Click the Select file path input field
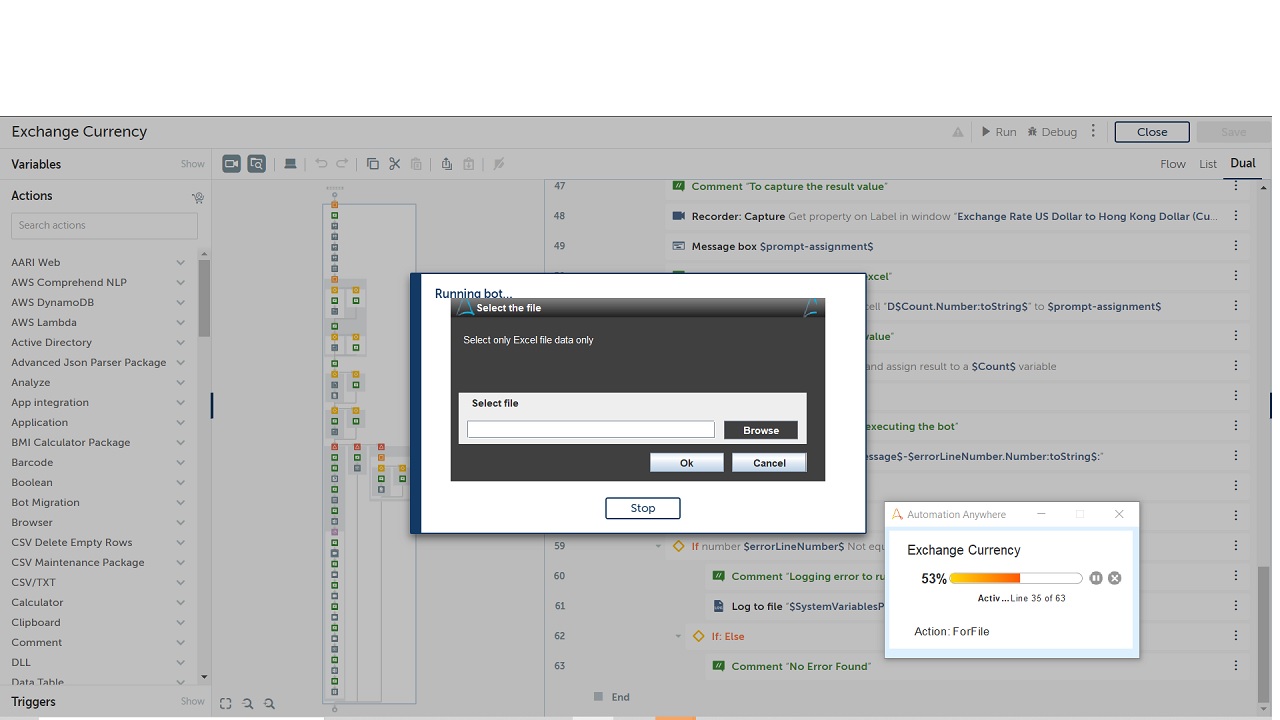Screen dimensions: 1280x720 click(x=591, y=429)
